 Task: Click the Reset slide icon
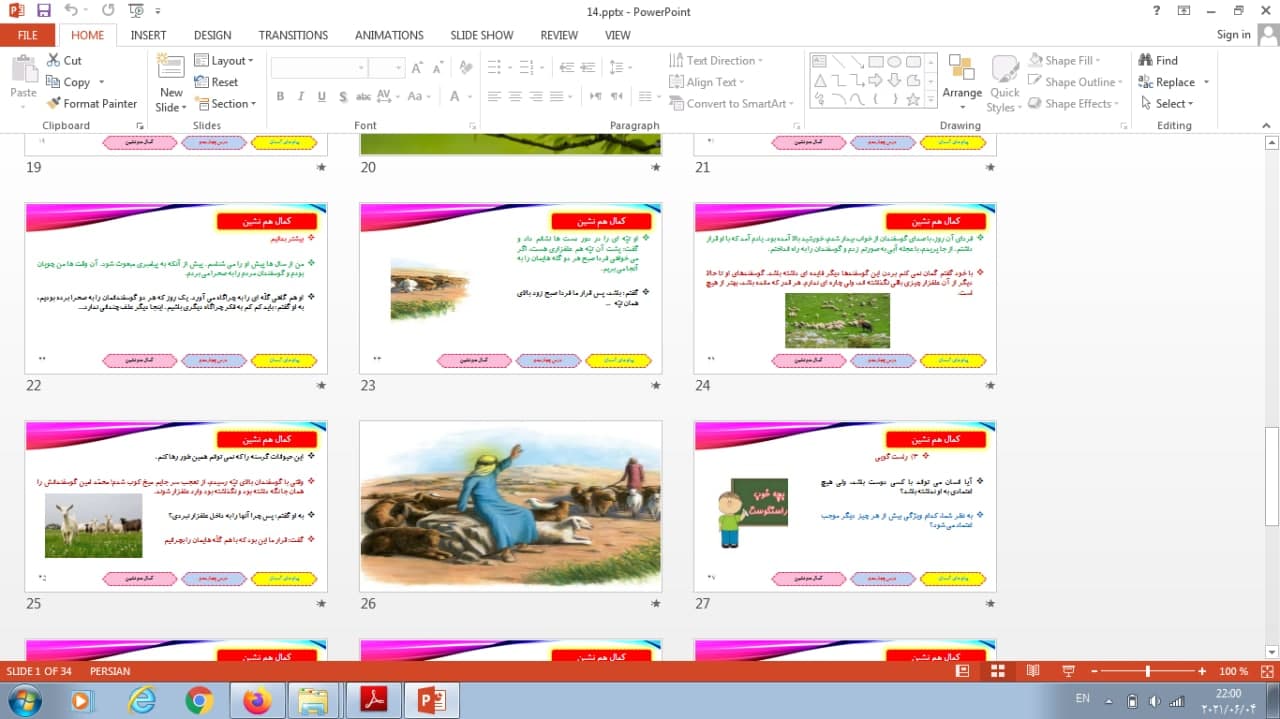point(202,82)
